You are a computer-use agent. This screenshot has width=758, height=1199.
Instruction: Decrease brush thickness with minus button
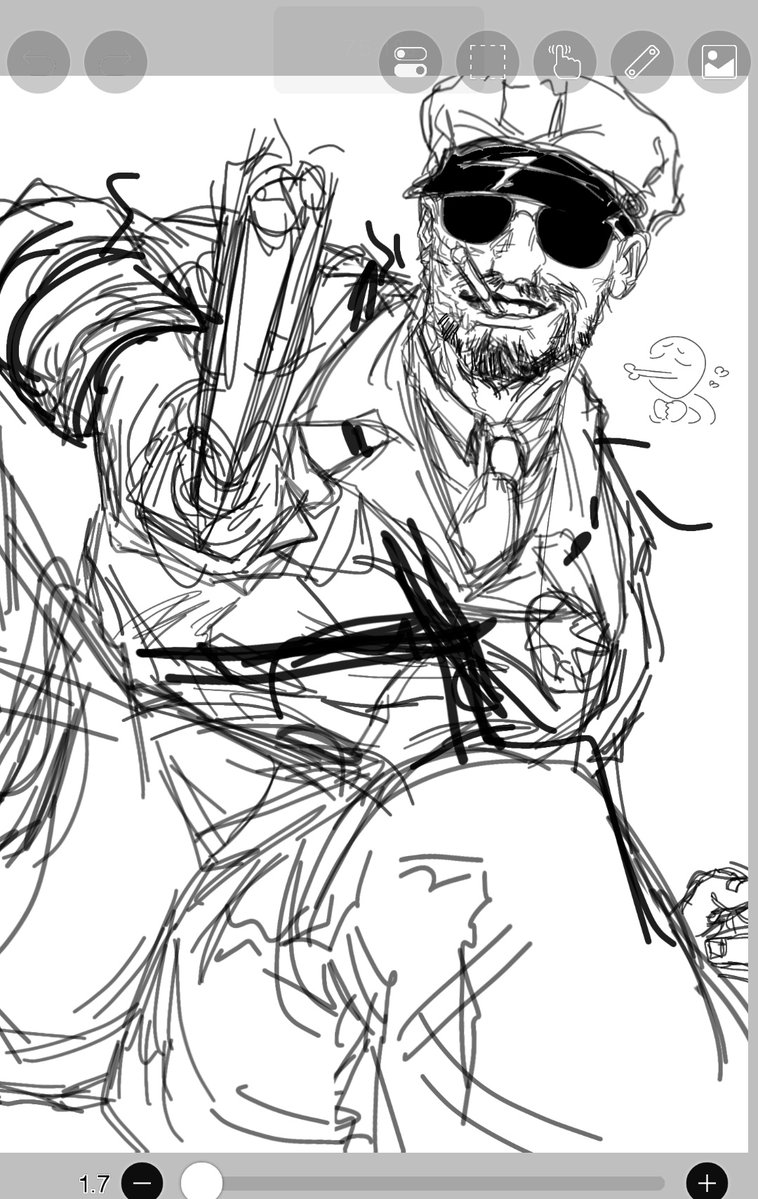pyautogui.click(x=142, y=1182)
